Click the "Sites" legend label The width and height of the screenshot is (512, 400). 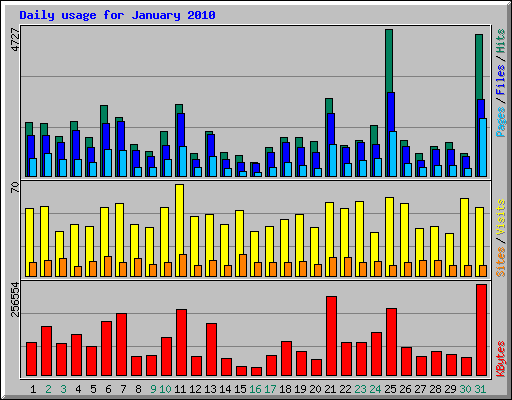501,262
